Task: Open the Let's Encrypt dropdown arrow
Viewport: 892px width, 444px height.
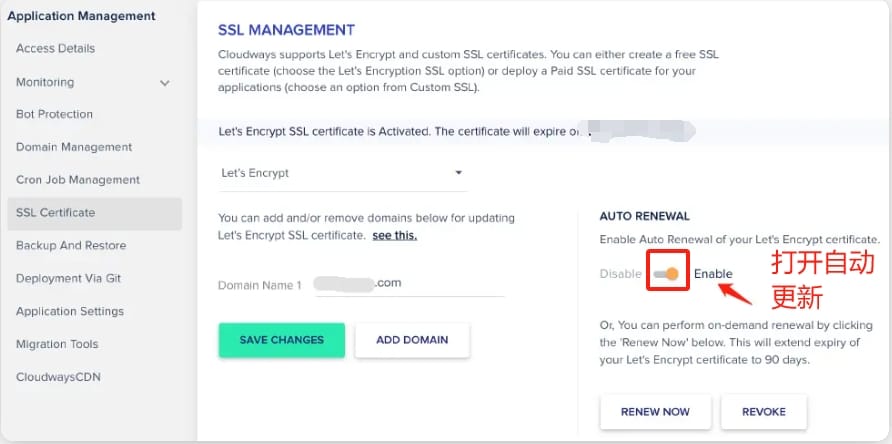Action: (459, 173)
